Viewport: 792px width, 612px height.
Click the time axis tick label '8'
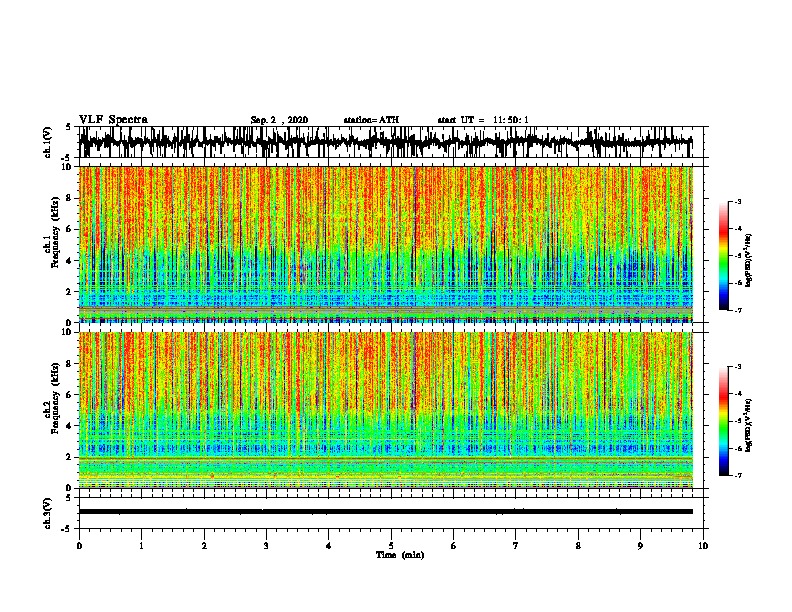click(x=578, y=546)
